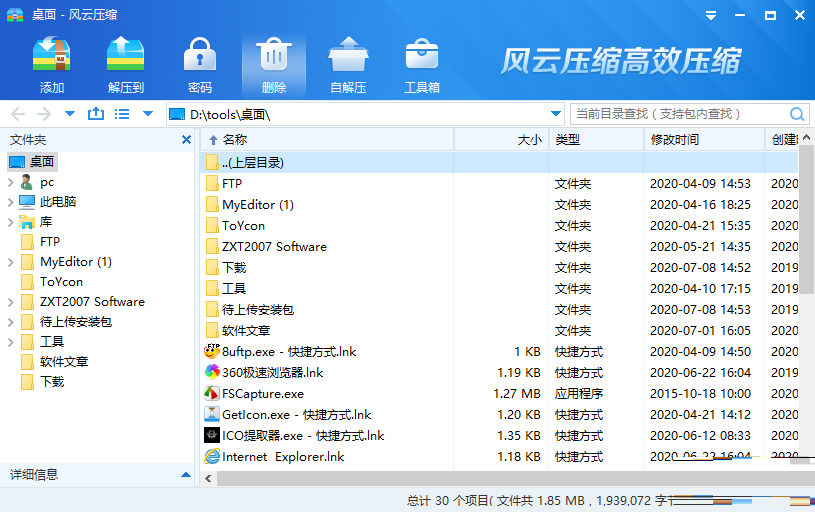Select the 软件文章 folder in file list

[499, 331]
